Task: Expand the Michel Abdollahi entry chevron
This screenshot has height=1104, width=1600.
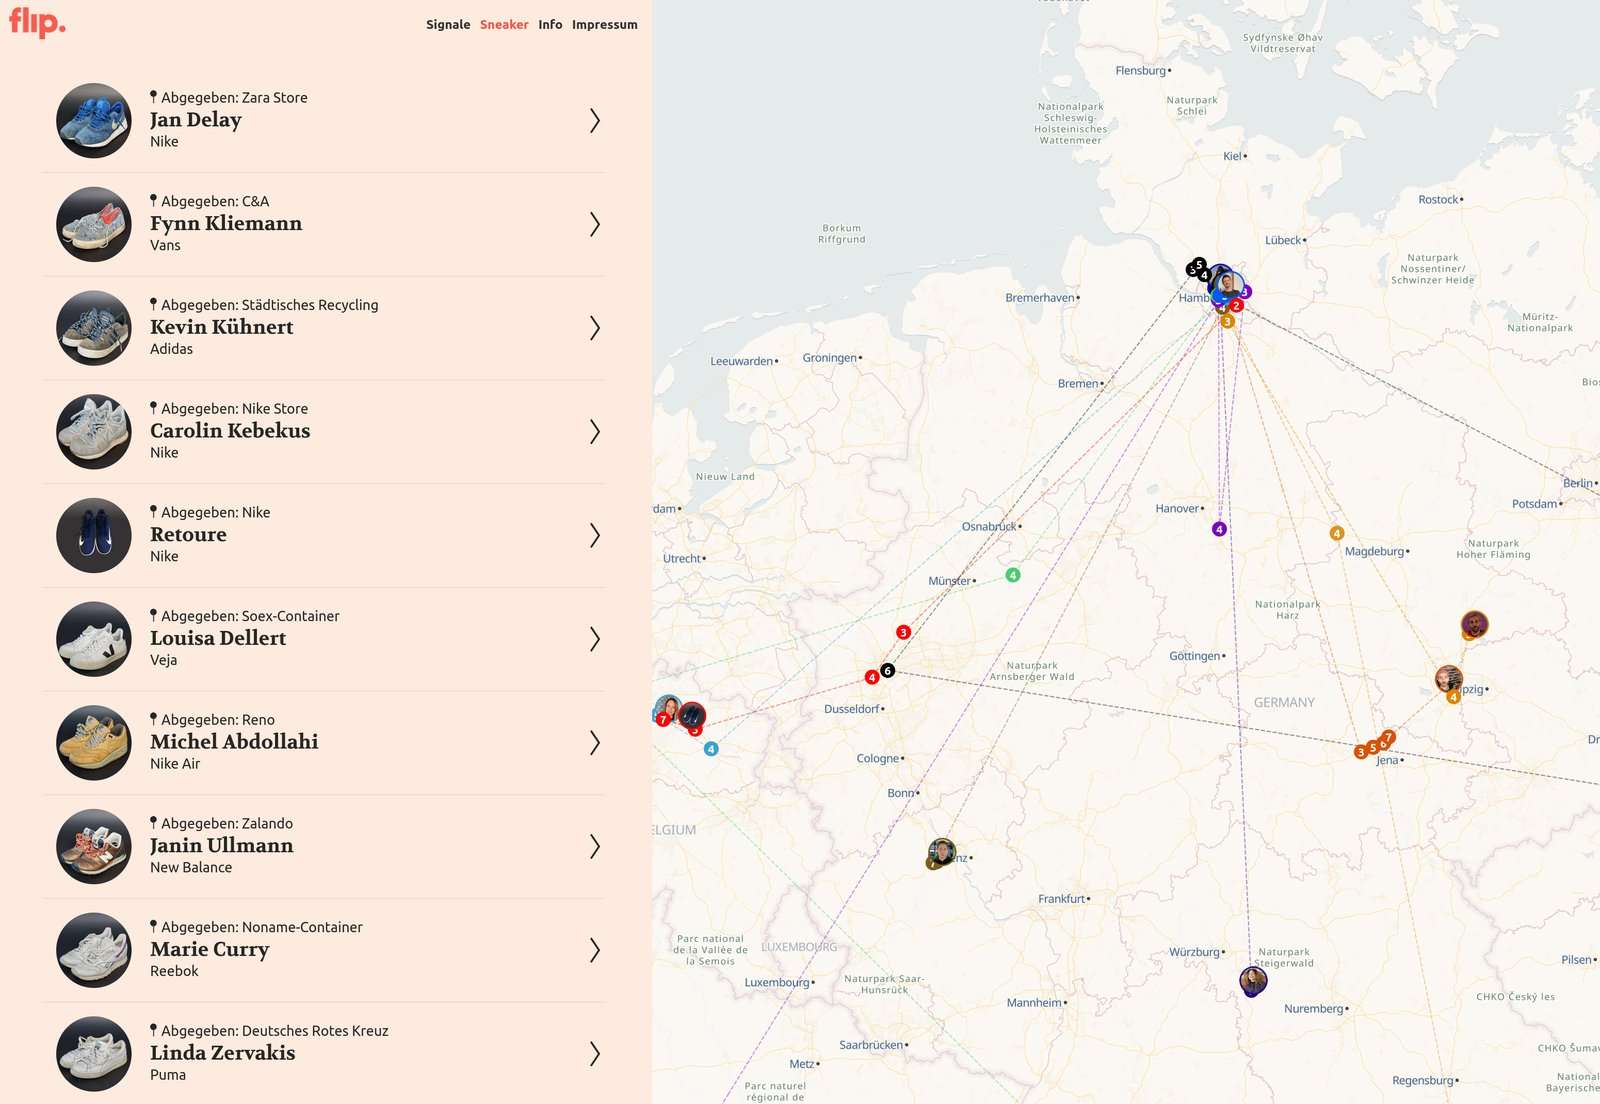Action: point(595,743)
